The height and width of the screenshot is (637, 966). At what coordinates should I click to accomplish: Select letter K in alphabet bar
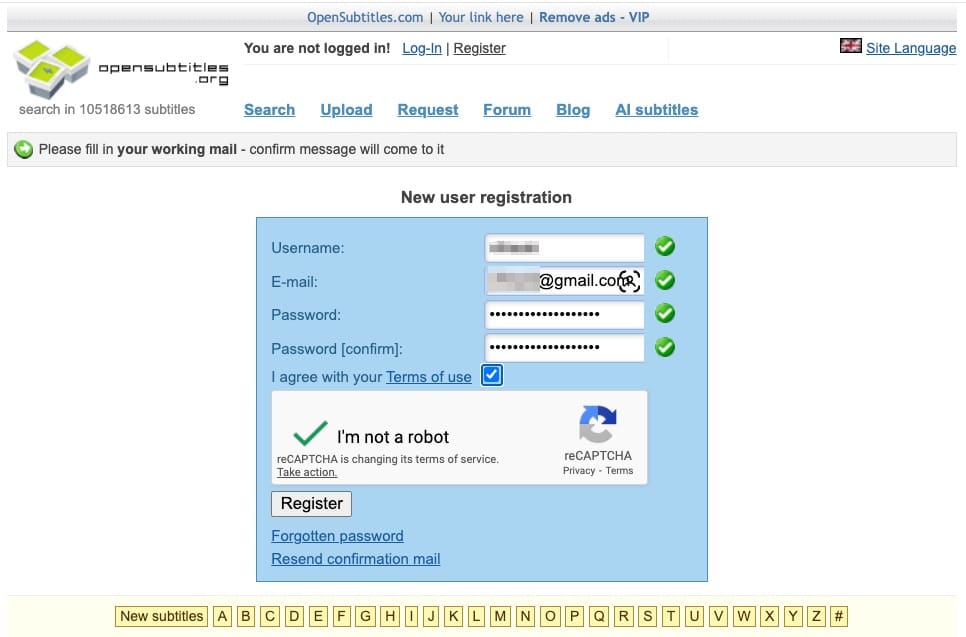[x=453, y=616]
